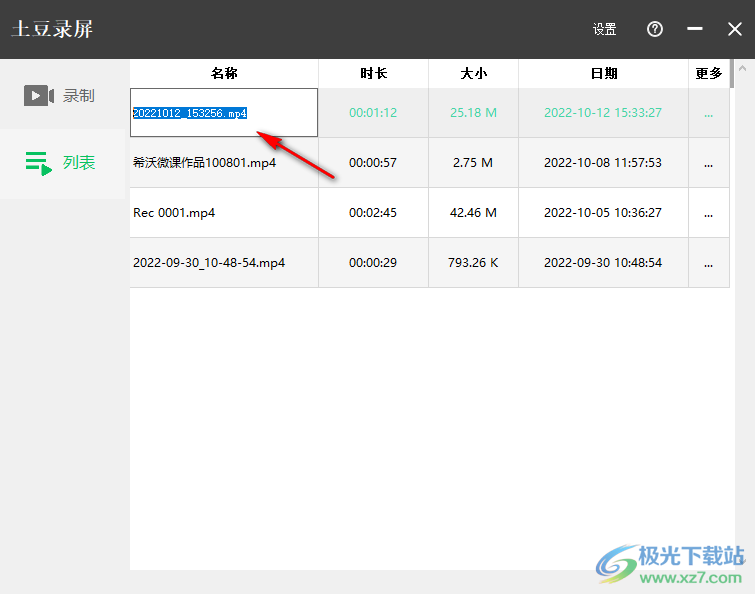Screen dimensions: 755x594
Task: Minimize the 土豆录屏 window
Action: click(694, 29)
